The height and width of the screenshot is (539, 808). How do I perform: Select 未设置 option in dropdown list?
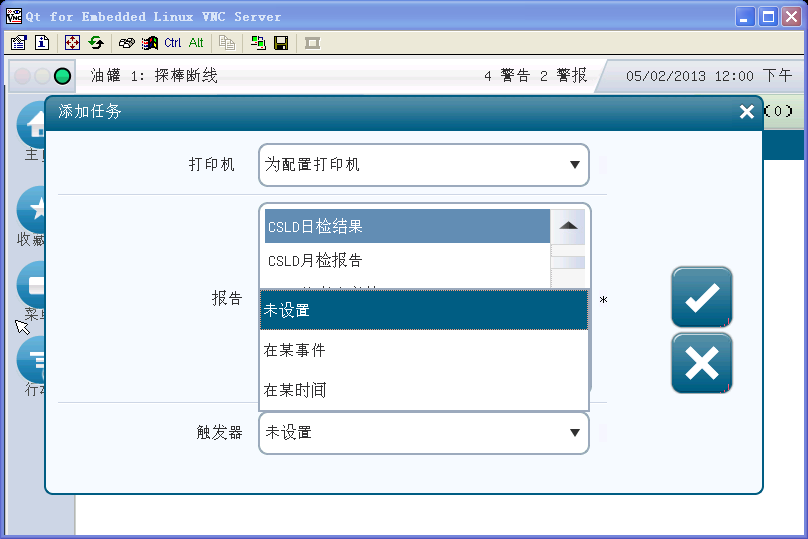[423, 310]
